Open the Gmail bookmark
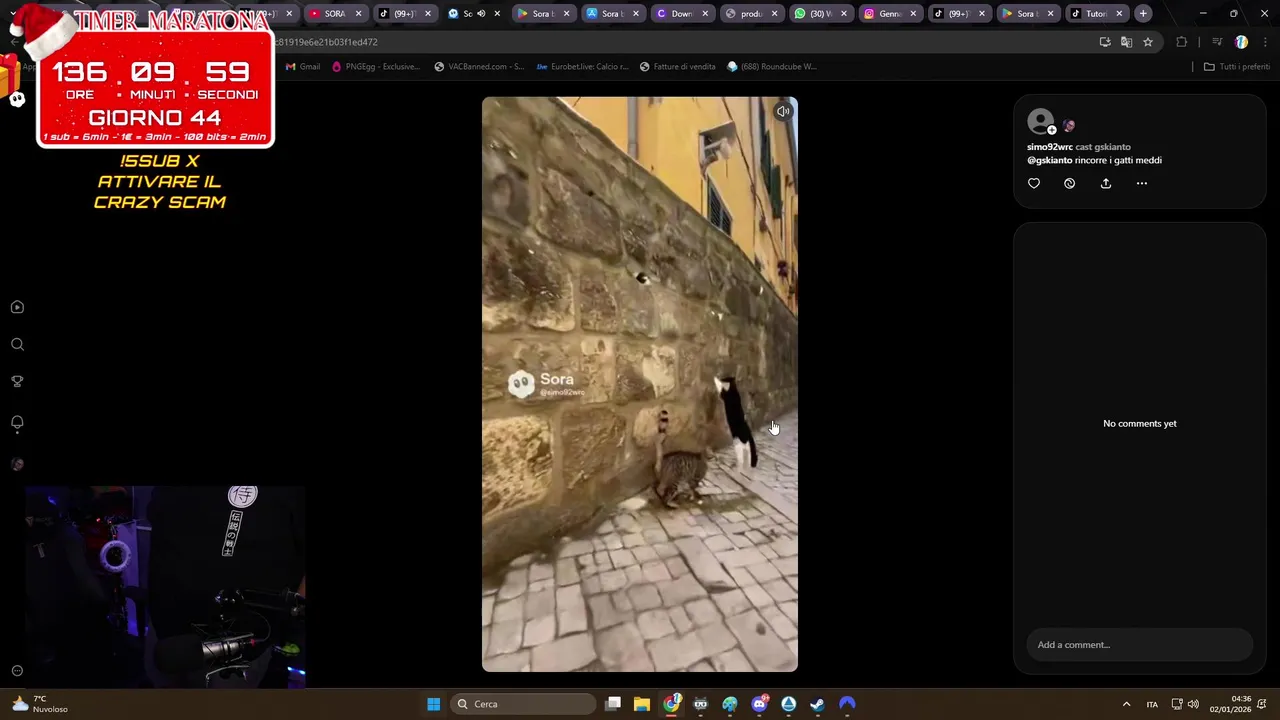Viewport: 1280px width, 720px height. tap(303, 67)
